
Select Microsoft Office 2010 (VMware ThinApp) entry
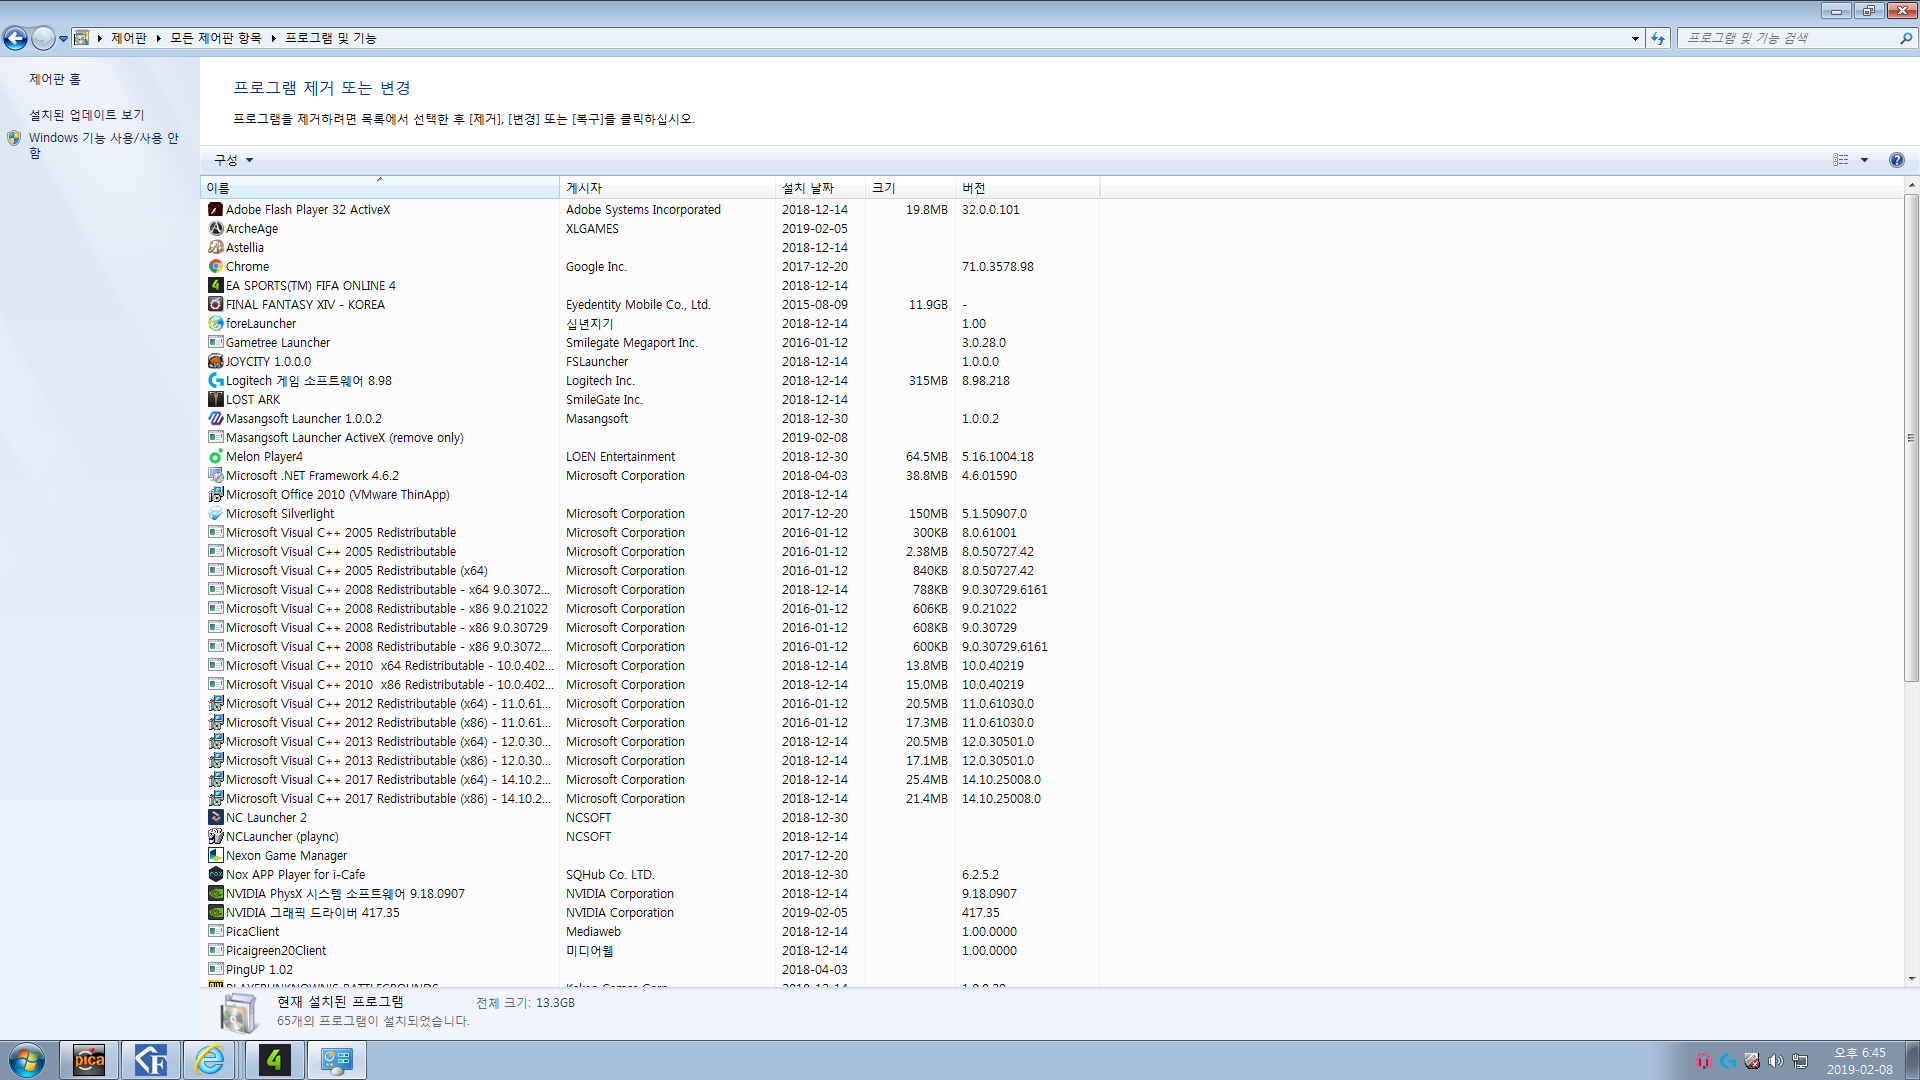[650, 495]
